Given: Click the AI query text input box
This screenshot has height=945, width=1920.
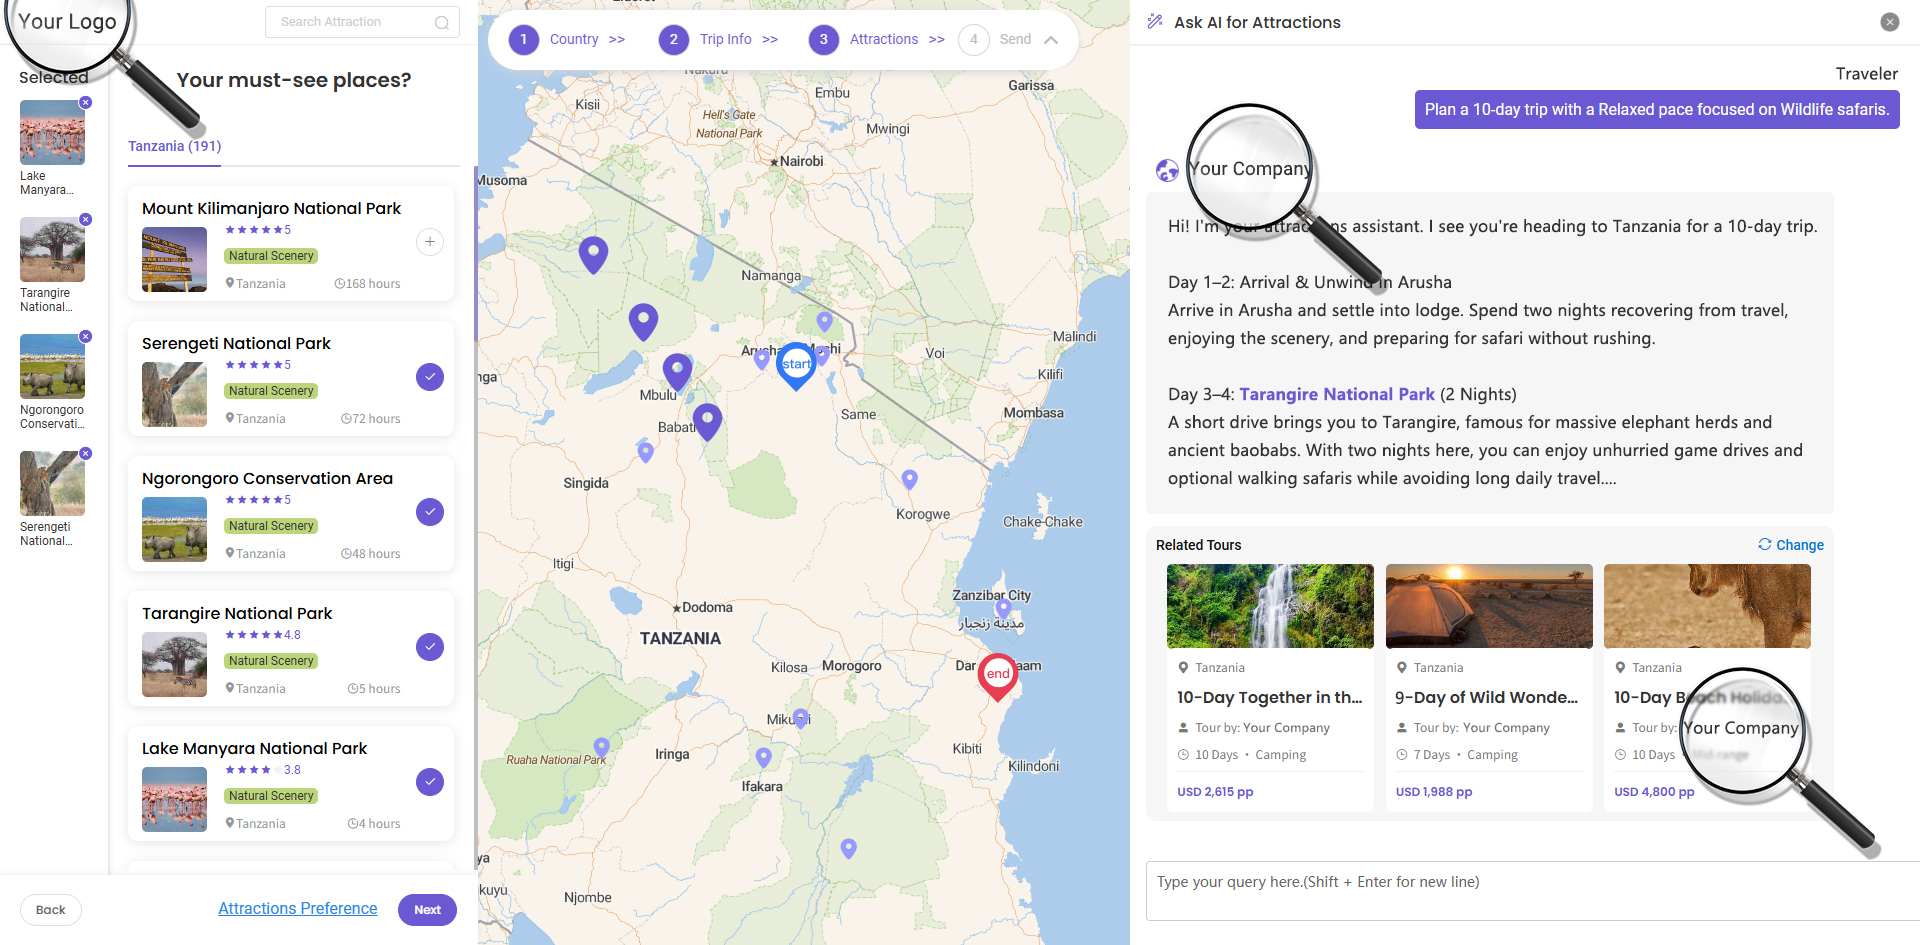Looking at the screenshot, I should 1530,890.
